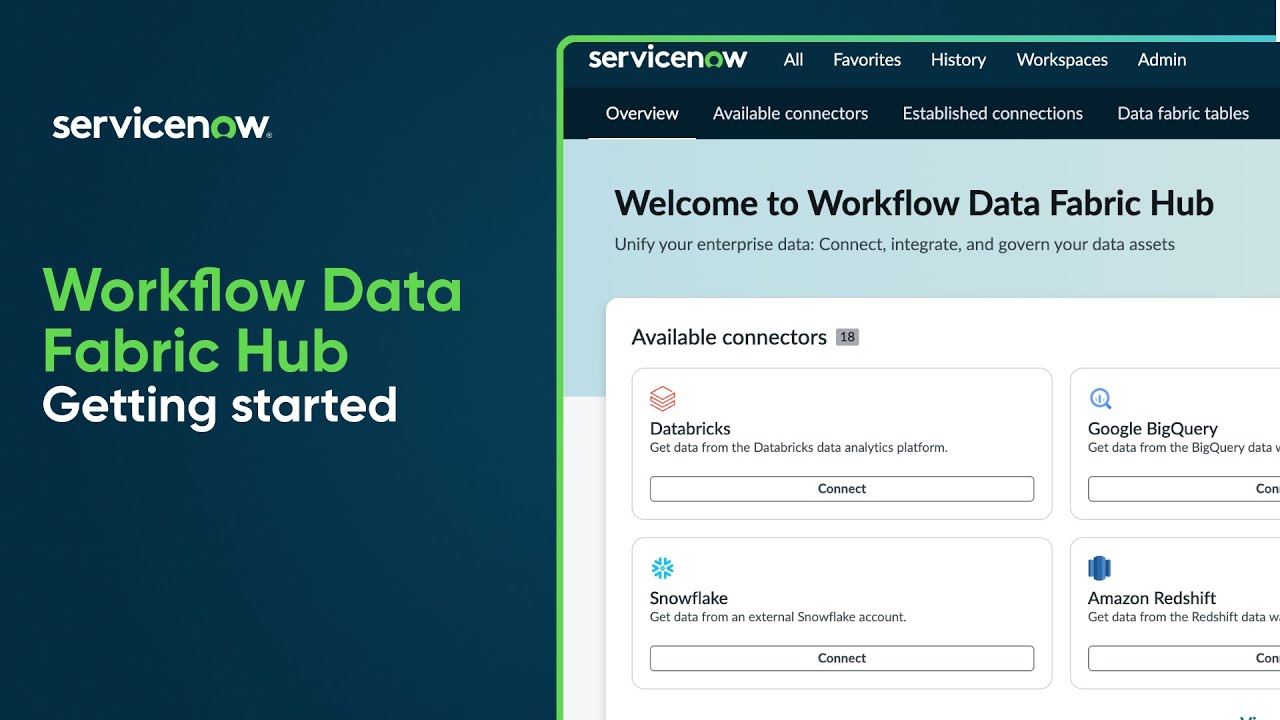Open the Established connections tab

[x=992, y=113]
